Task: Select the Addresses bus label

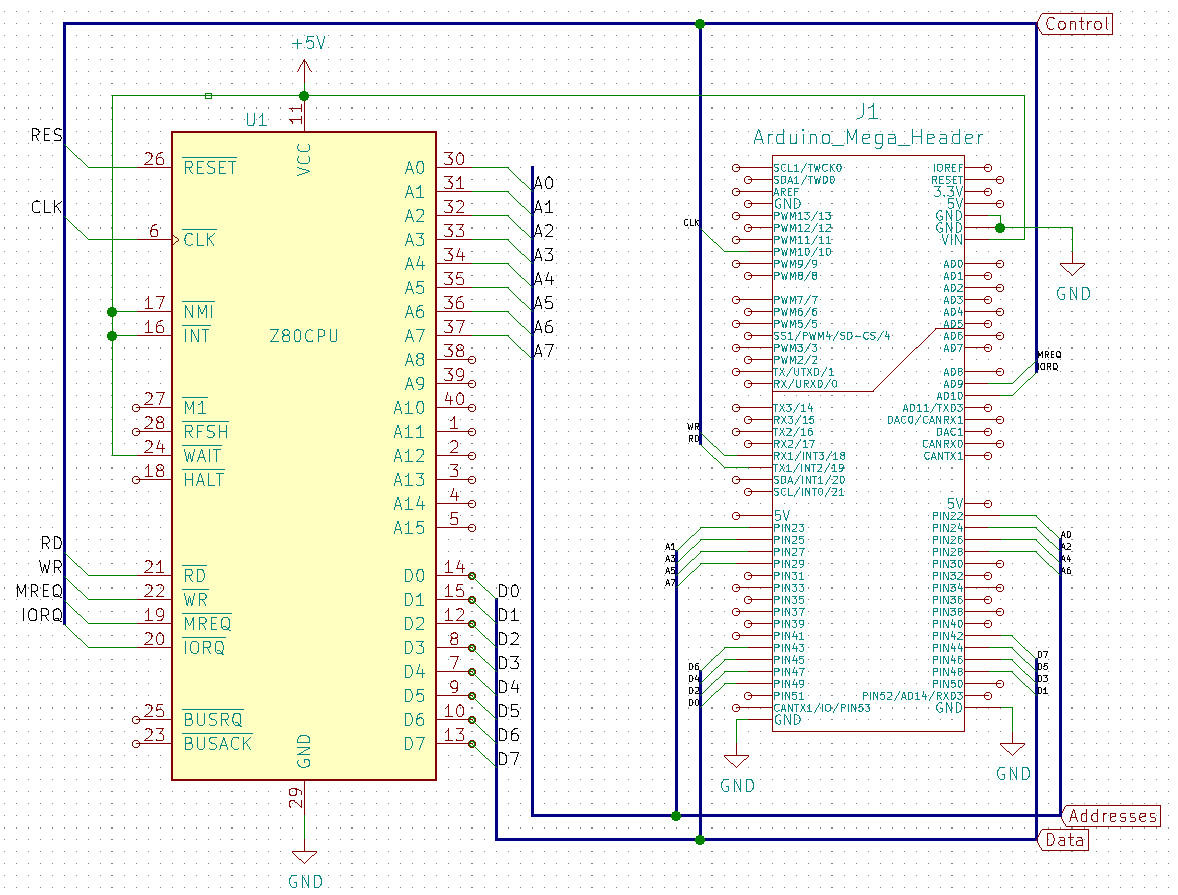Action: pos(1112,815)
